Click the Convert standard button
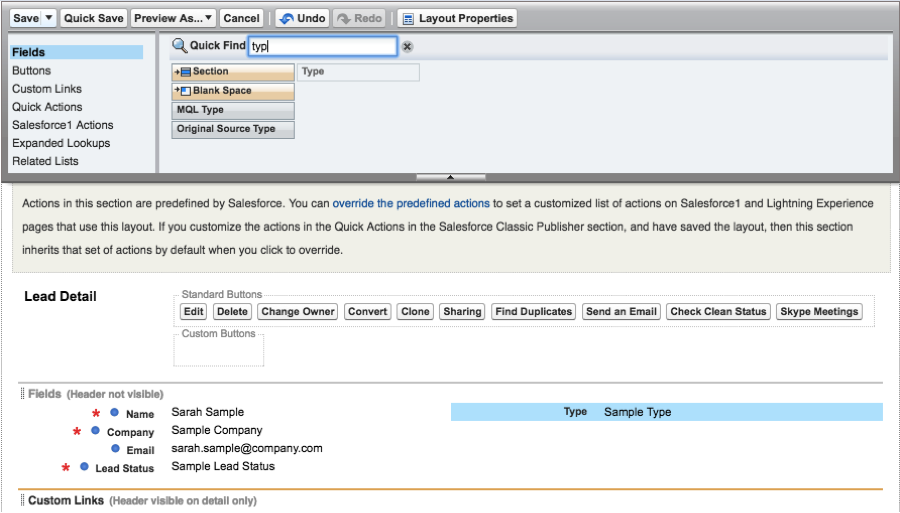The height and width of the screenshot is (513, 900). point(367,312)
